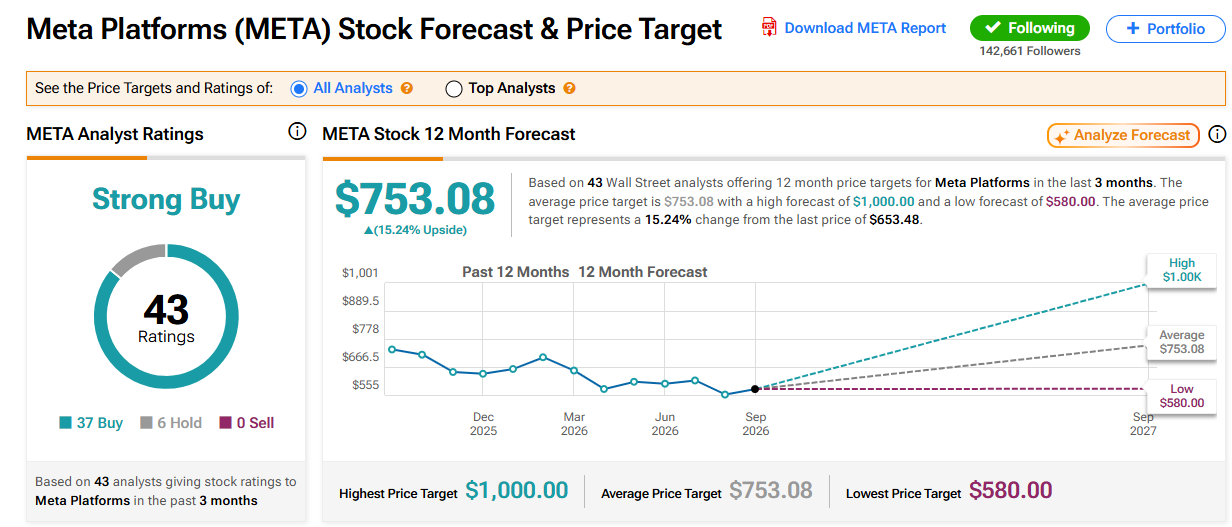Screen dimensions: 1232x527
Task: Click the plus icon on Portfolio button
Action: tap(1133, 28)
